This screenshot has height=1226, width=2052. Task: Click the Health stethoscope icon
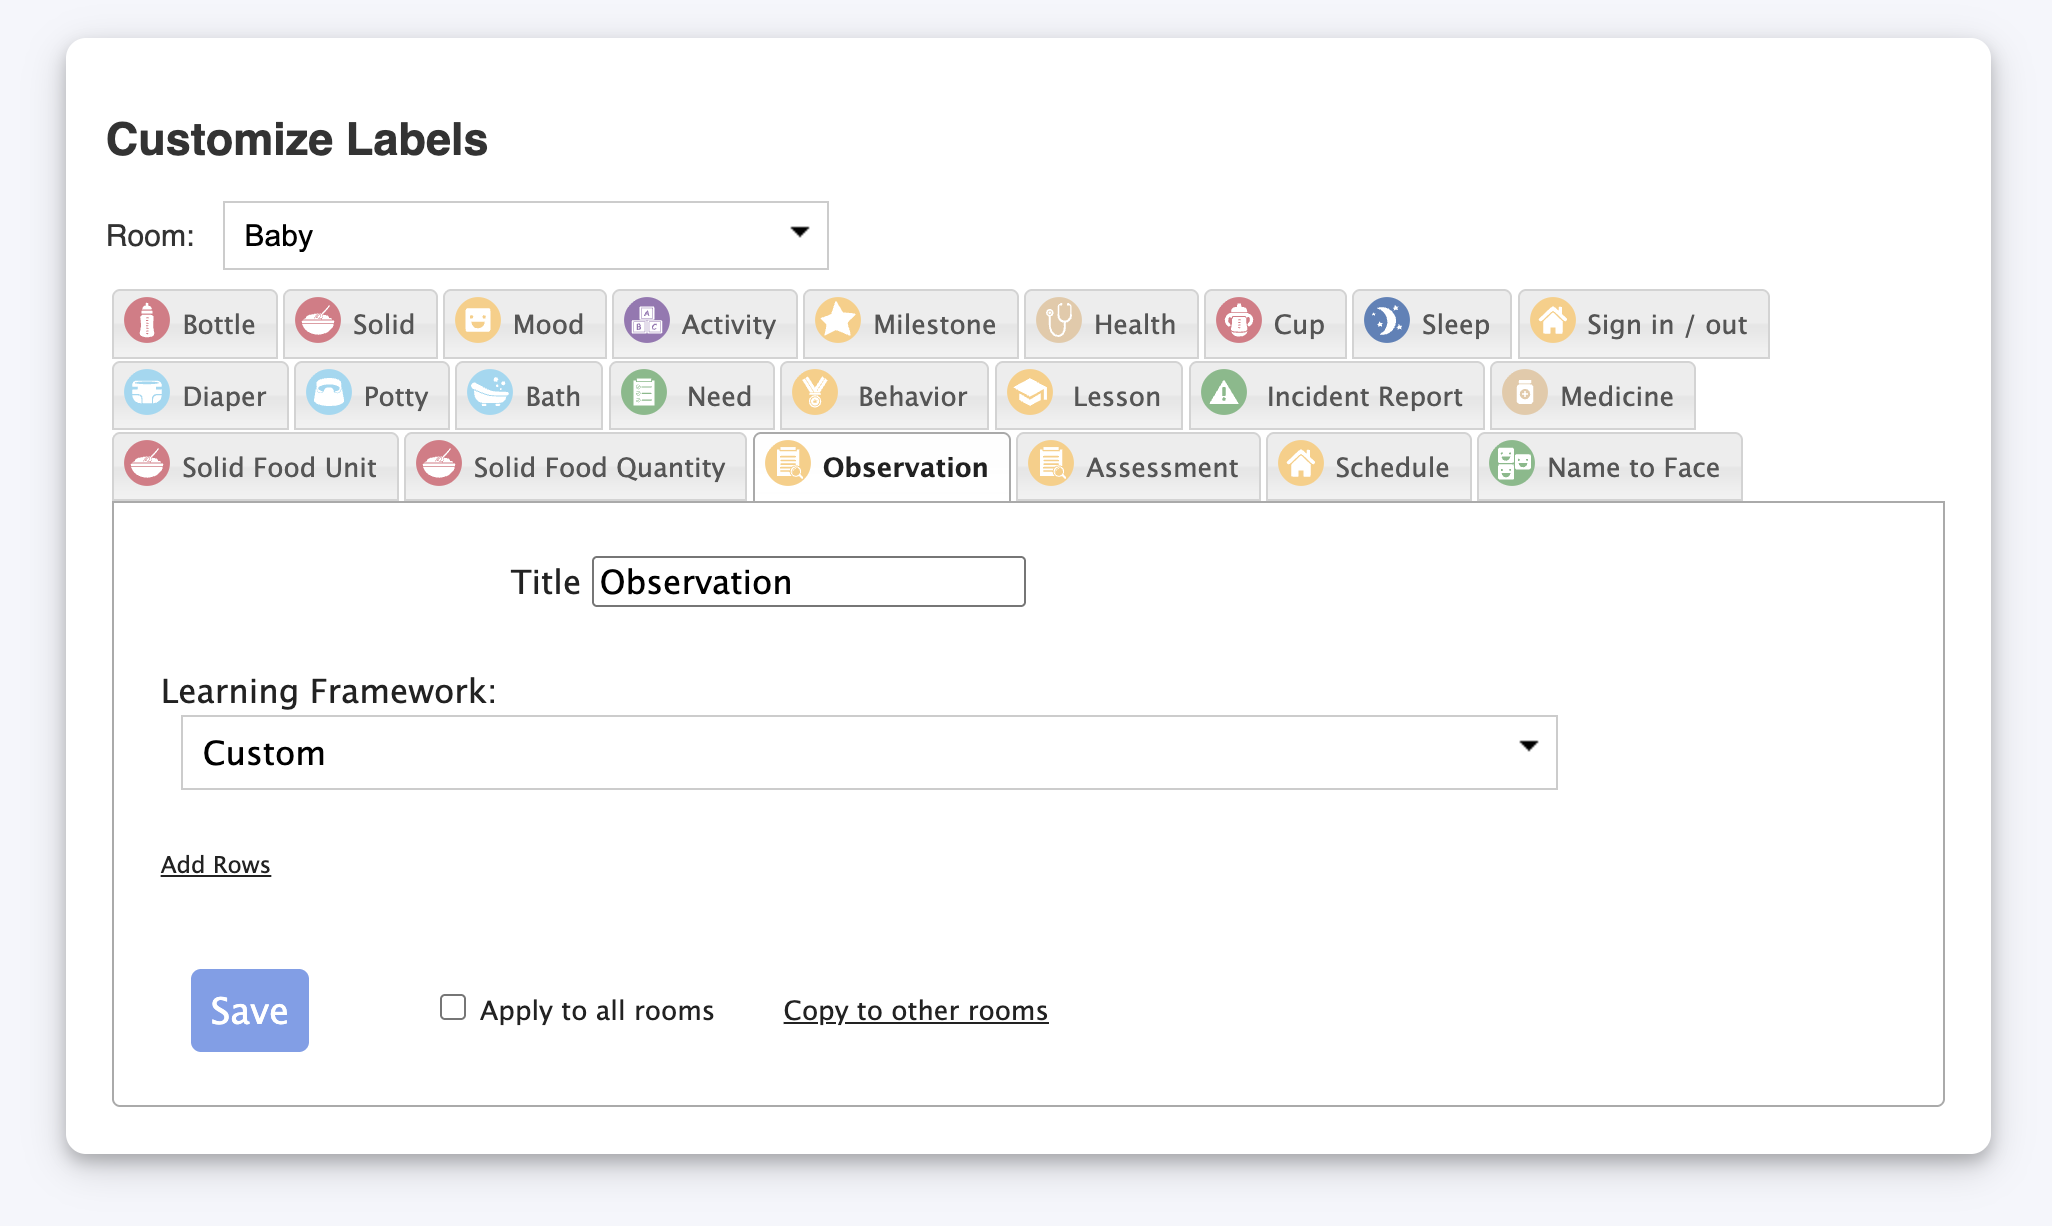[x=1058, y=322]
